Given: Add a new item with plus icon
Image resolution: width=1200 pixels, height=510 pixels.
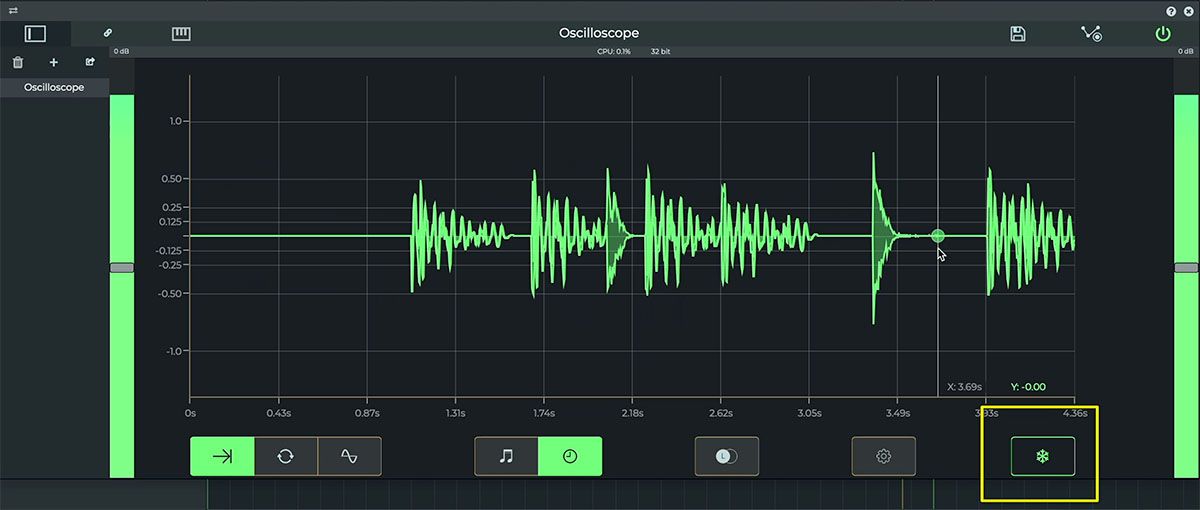Looking at the screenshot, I should tap(54, 62).
